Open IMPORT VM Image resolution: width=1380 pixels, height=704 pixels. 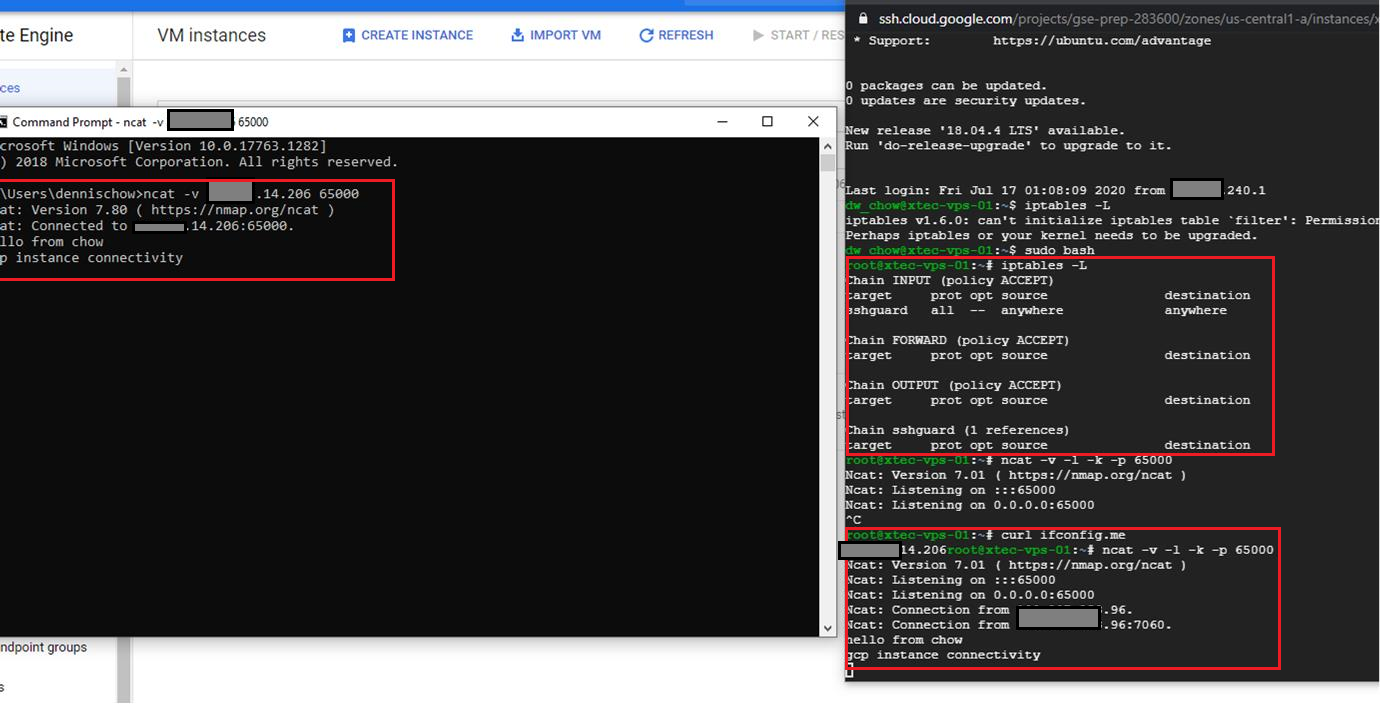[x=556, y=35]
